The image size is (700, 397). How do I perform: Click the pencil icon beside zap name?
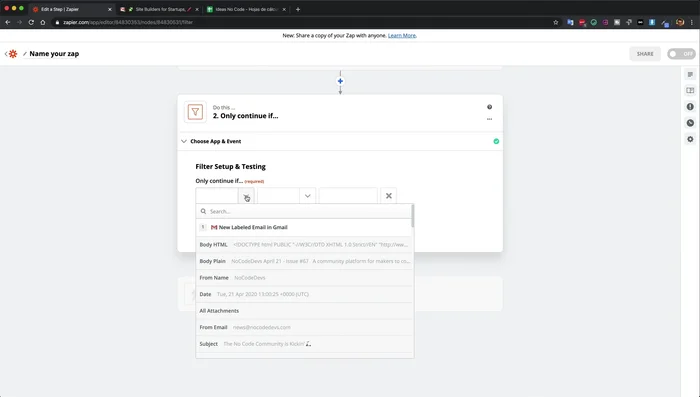tap(25, 54)
